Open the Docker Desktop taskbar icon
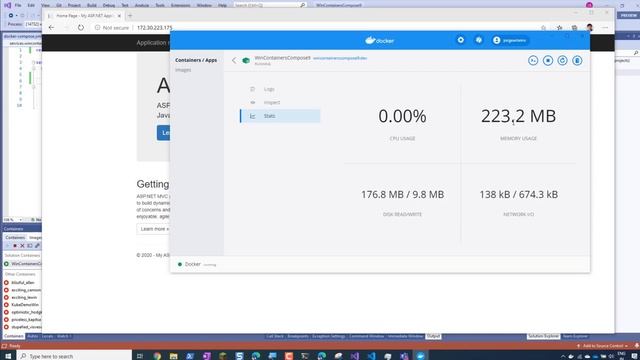Screen dimensions: 640x360 420,356
